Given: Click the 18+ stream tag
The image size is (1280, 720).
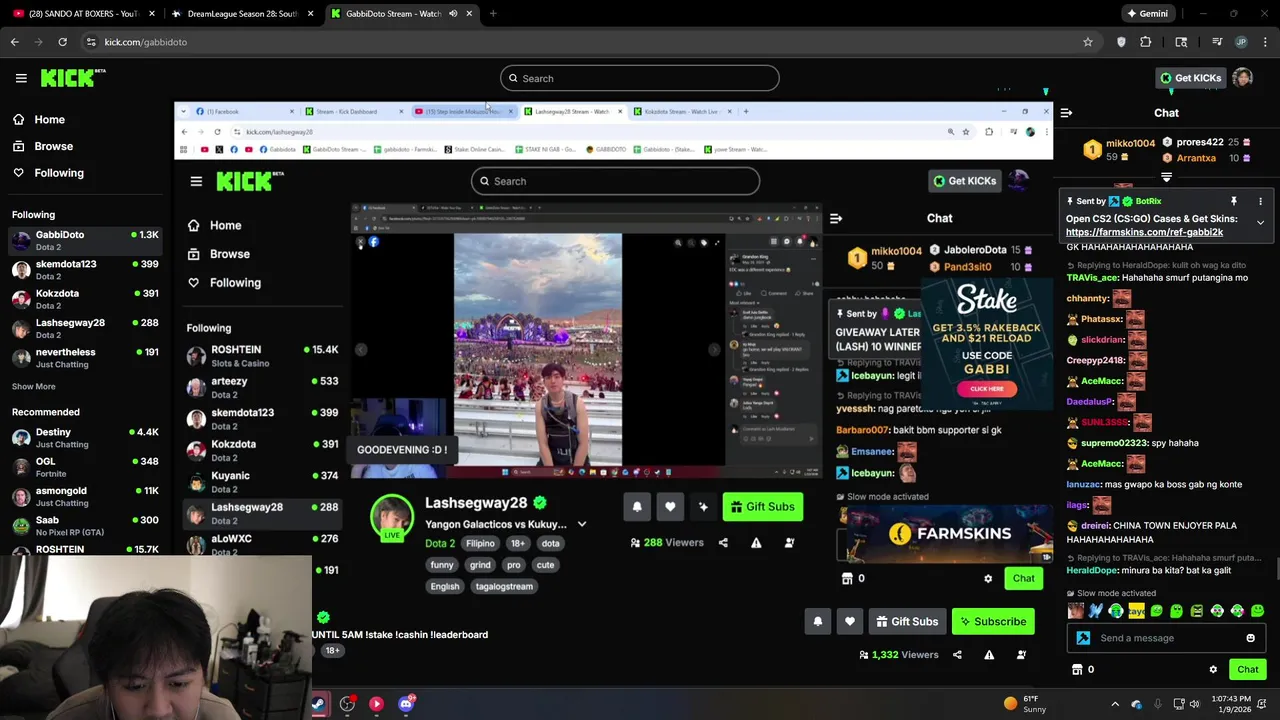Looking at the screenshot, I should (332, 651).
